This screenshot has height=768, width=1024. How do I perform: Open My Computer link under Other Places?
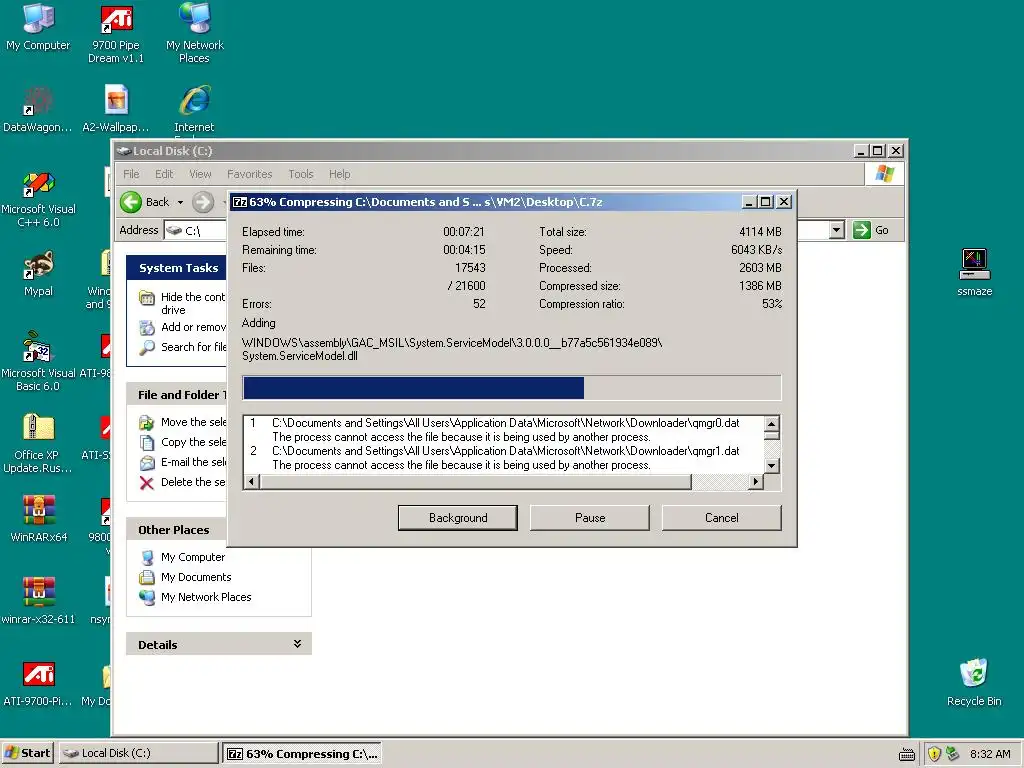(x=193, y=557)
